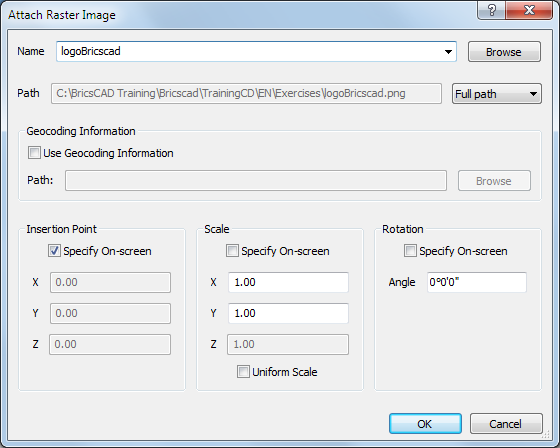
Task: Expand the Full path dropdown
Action: [497, 94]
